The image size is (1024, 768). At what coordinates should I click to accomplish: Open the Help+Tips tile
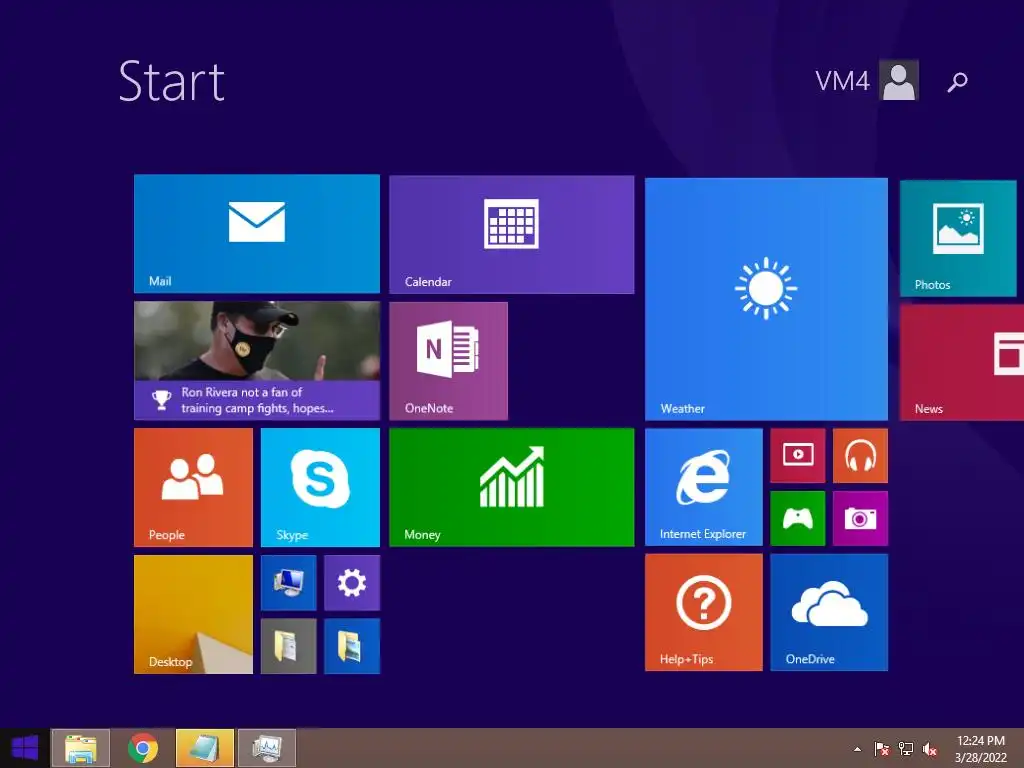click(x=703, y=613)
